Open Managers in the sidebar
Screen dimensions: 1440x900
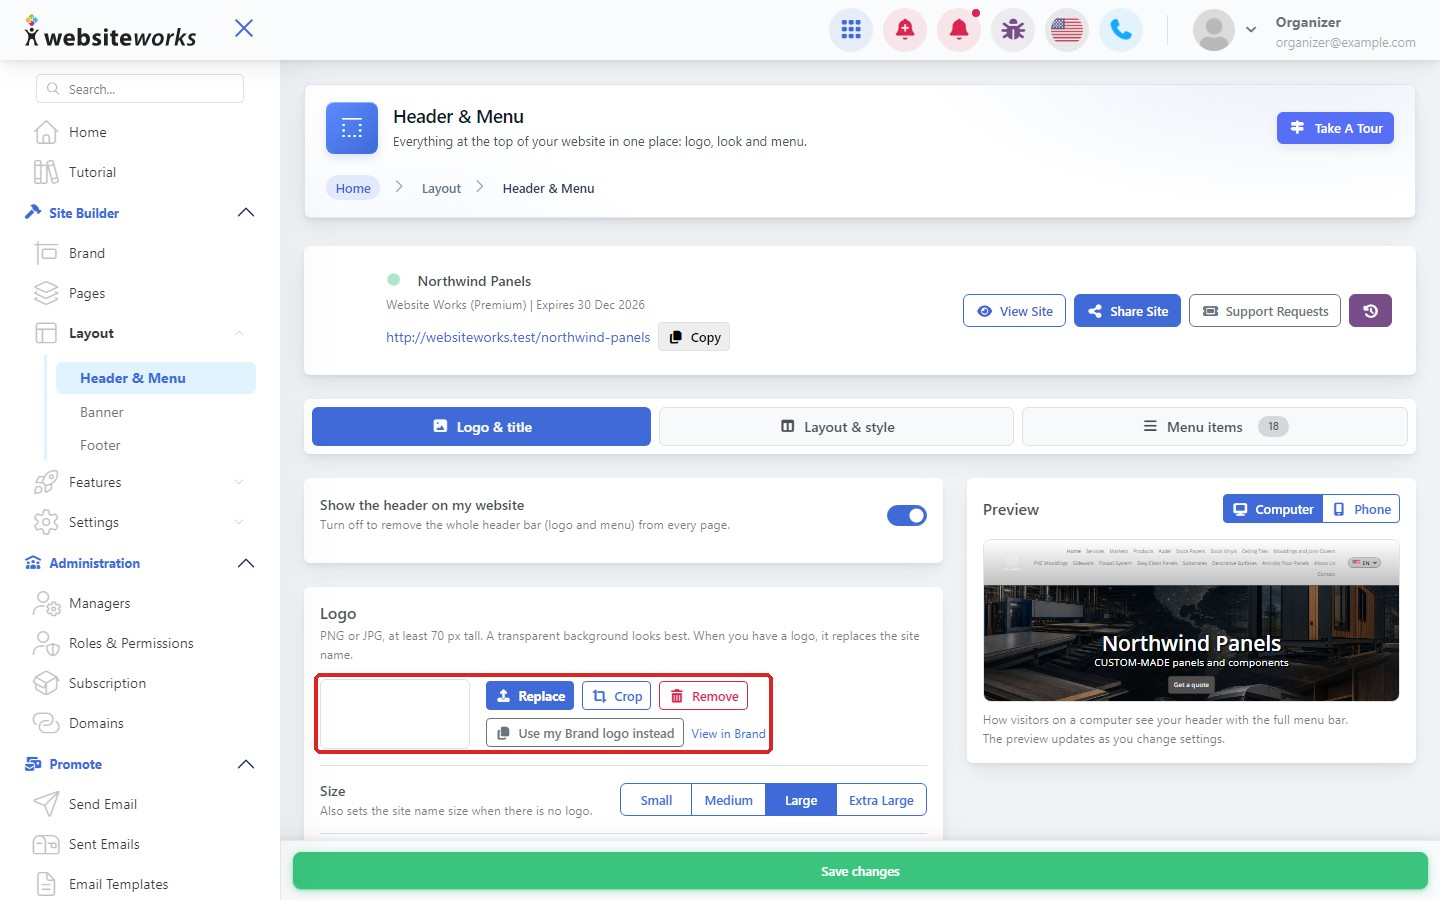coord(99,603)
